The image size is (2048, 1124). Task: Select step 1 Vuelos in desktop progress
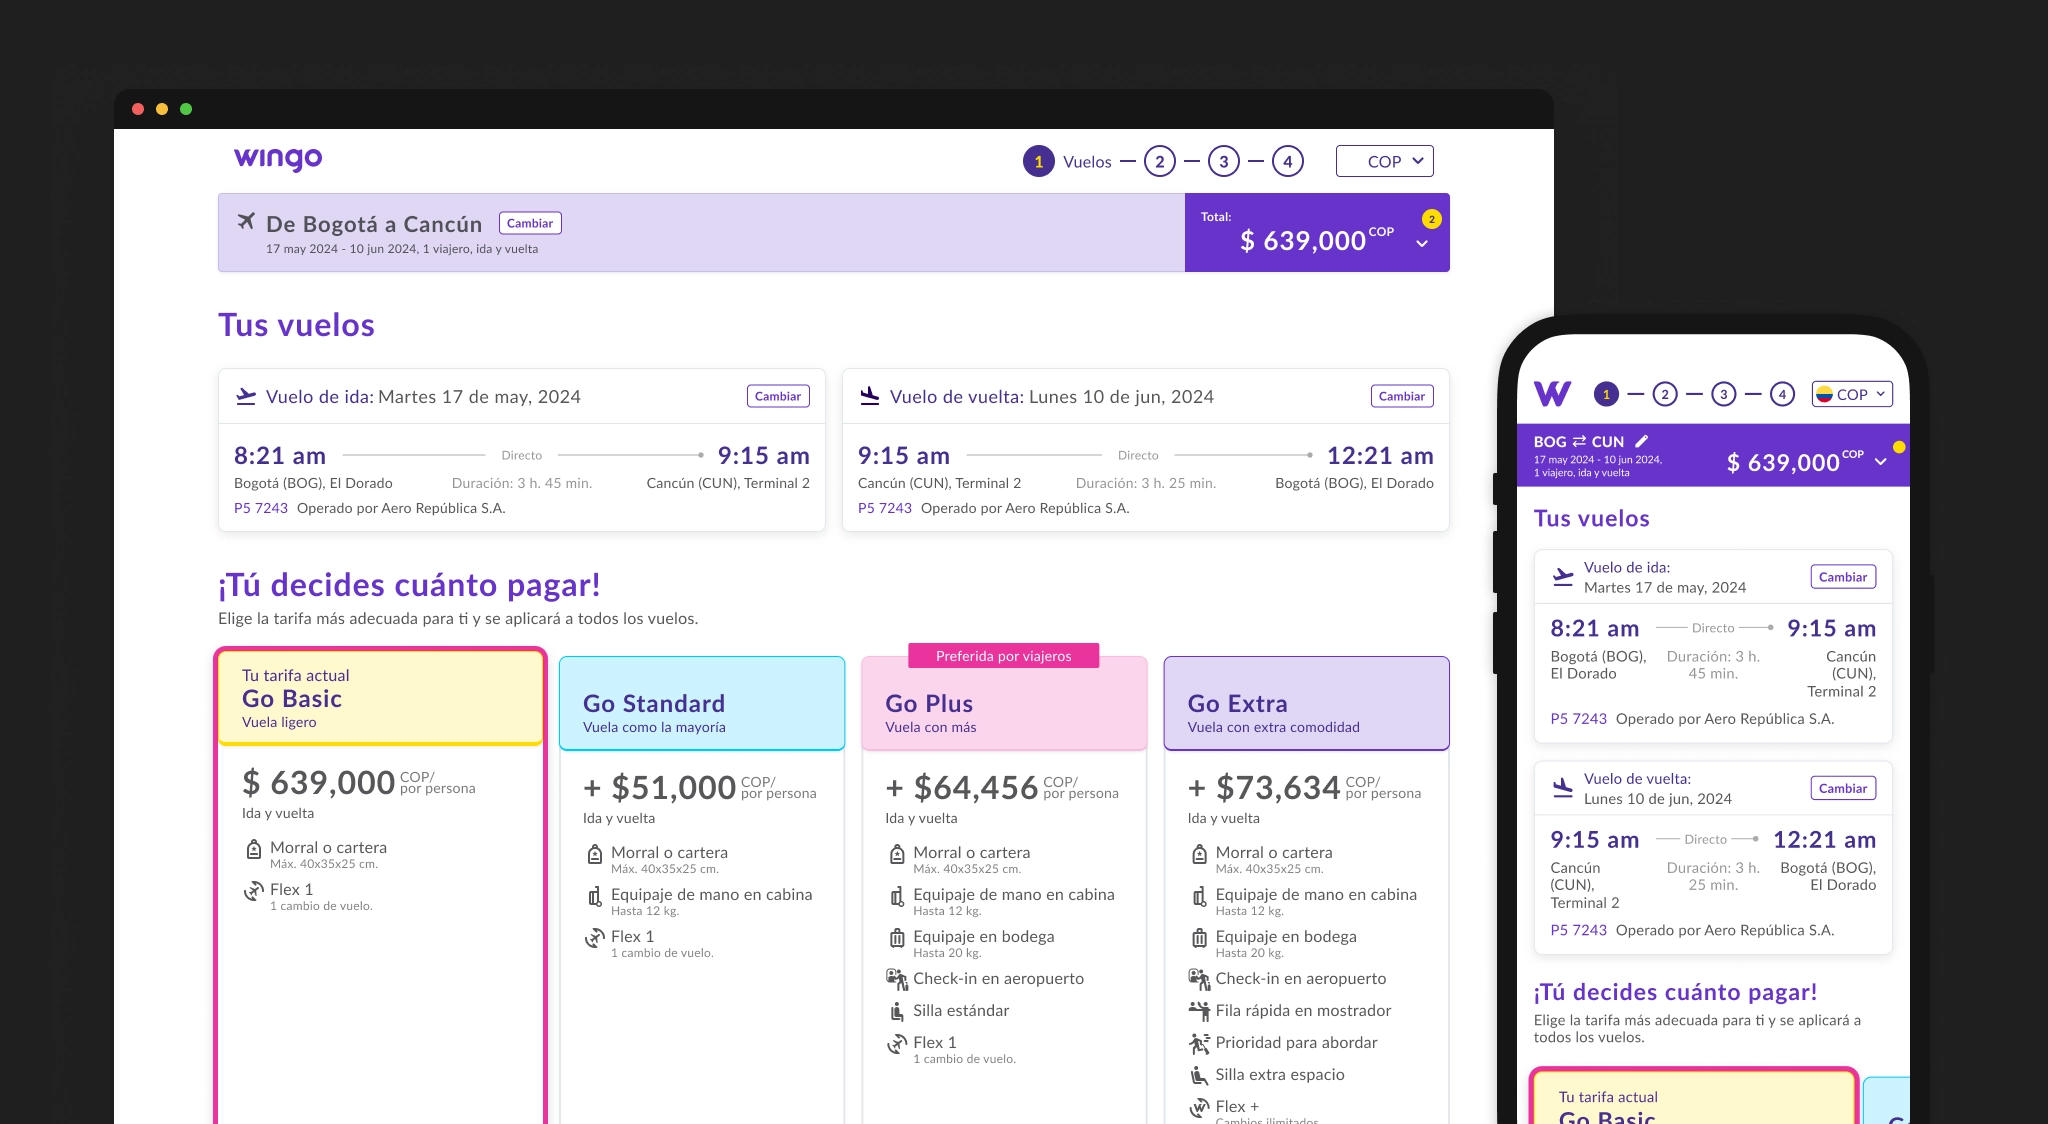click(x=1067, y=161)
